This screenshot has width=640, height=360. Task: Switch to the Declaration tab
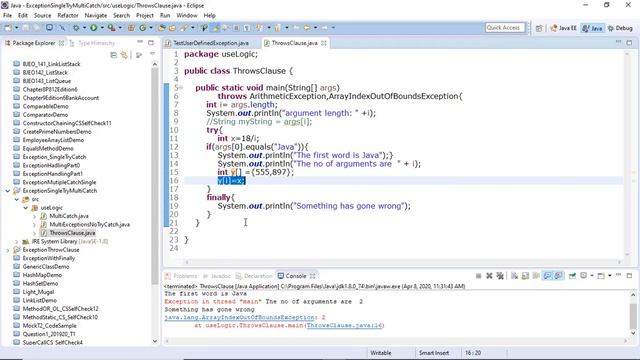click(x=253, y=276)
